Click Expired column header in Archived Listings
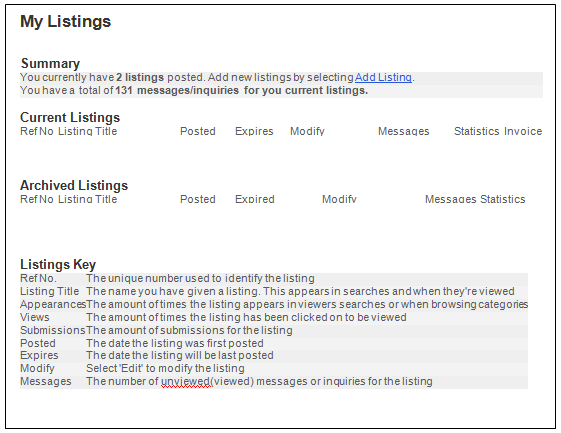Viewport: 561px width, 433px height. pos(255,199)
